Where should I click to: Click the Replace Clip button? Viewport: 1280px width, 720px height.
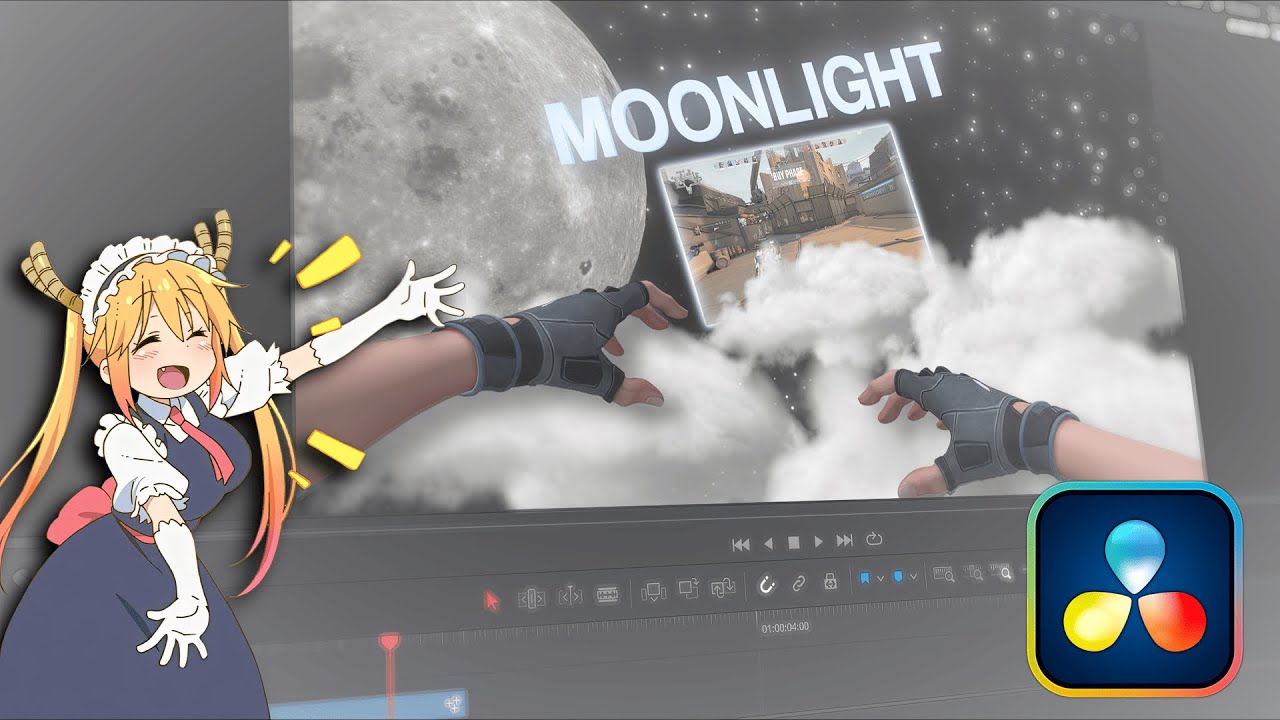[x=723, y=587]
